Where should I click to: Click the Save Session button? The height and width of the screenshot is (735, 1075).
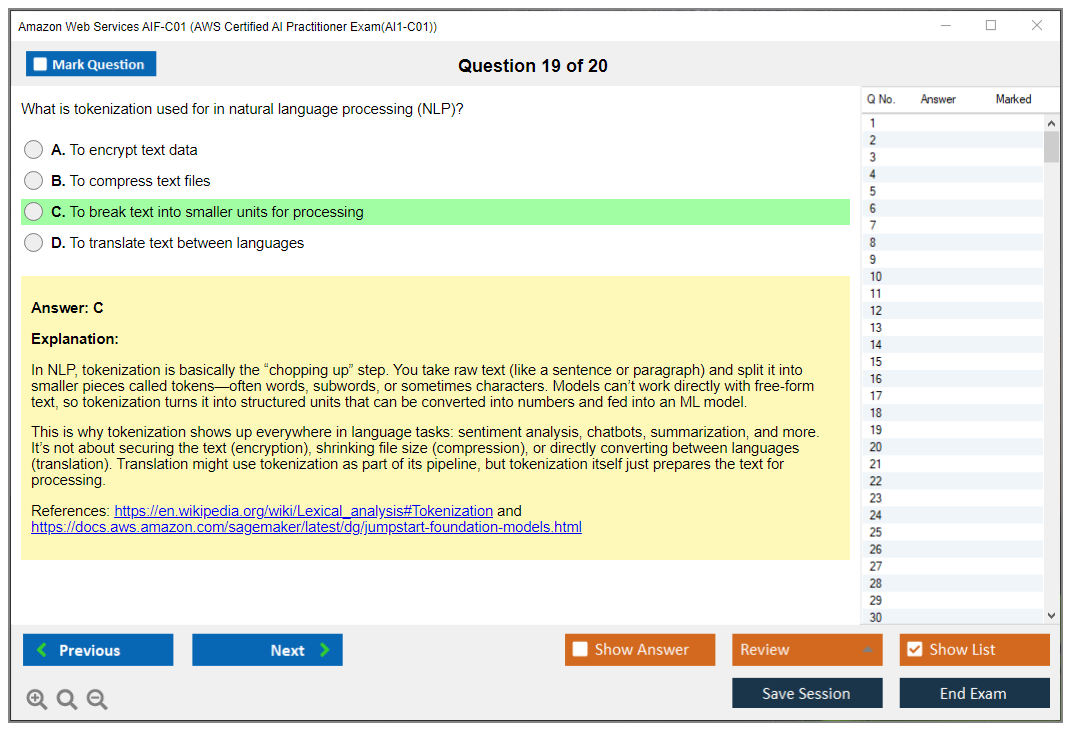[x=807, y=693]
